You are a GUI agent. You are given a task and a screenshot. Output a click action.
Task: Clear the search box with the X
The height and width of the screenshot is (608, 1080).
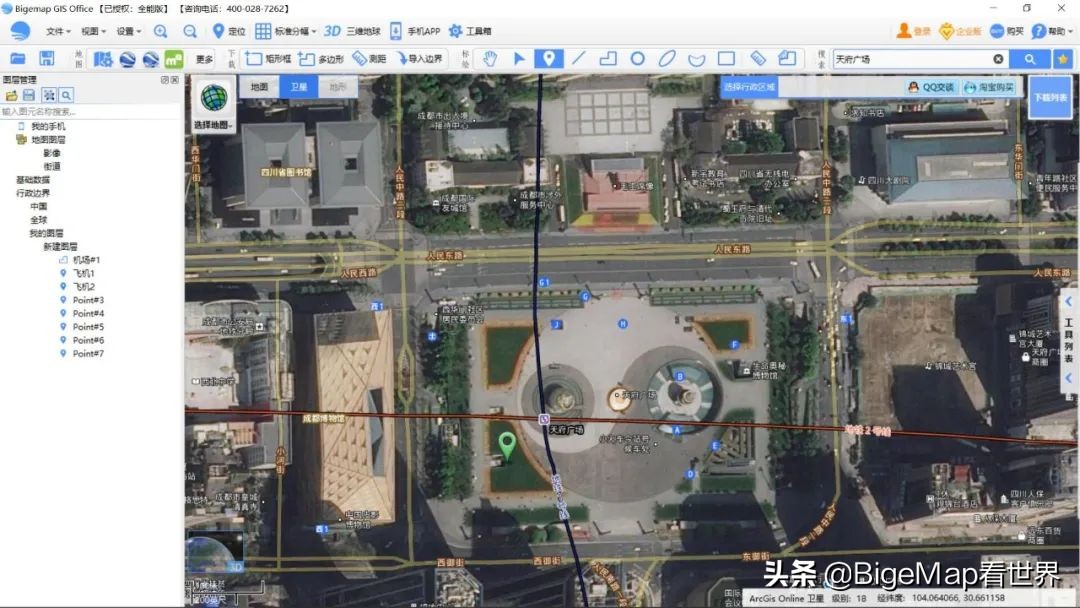pyautogui.click(x=998, y=59)
